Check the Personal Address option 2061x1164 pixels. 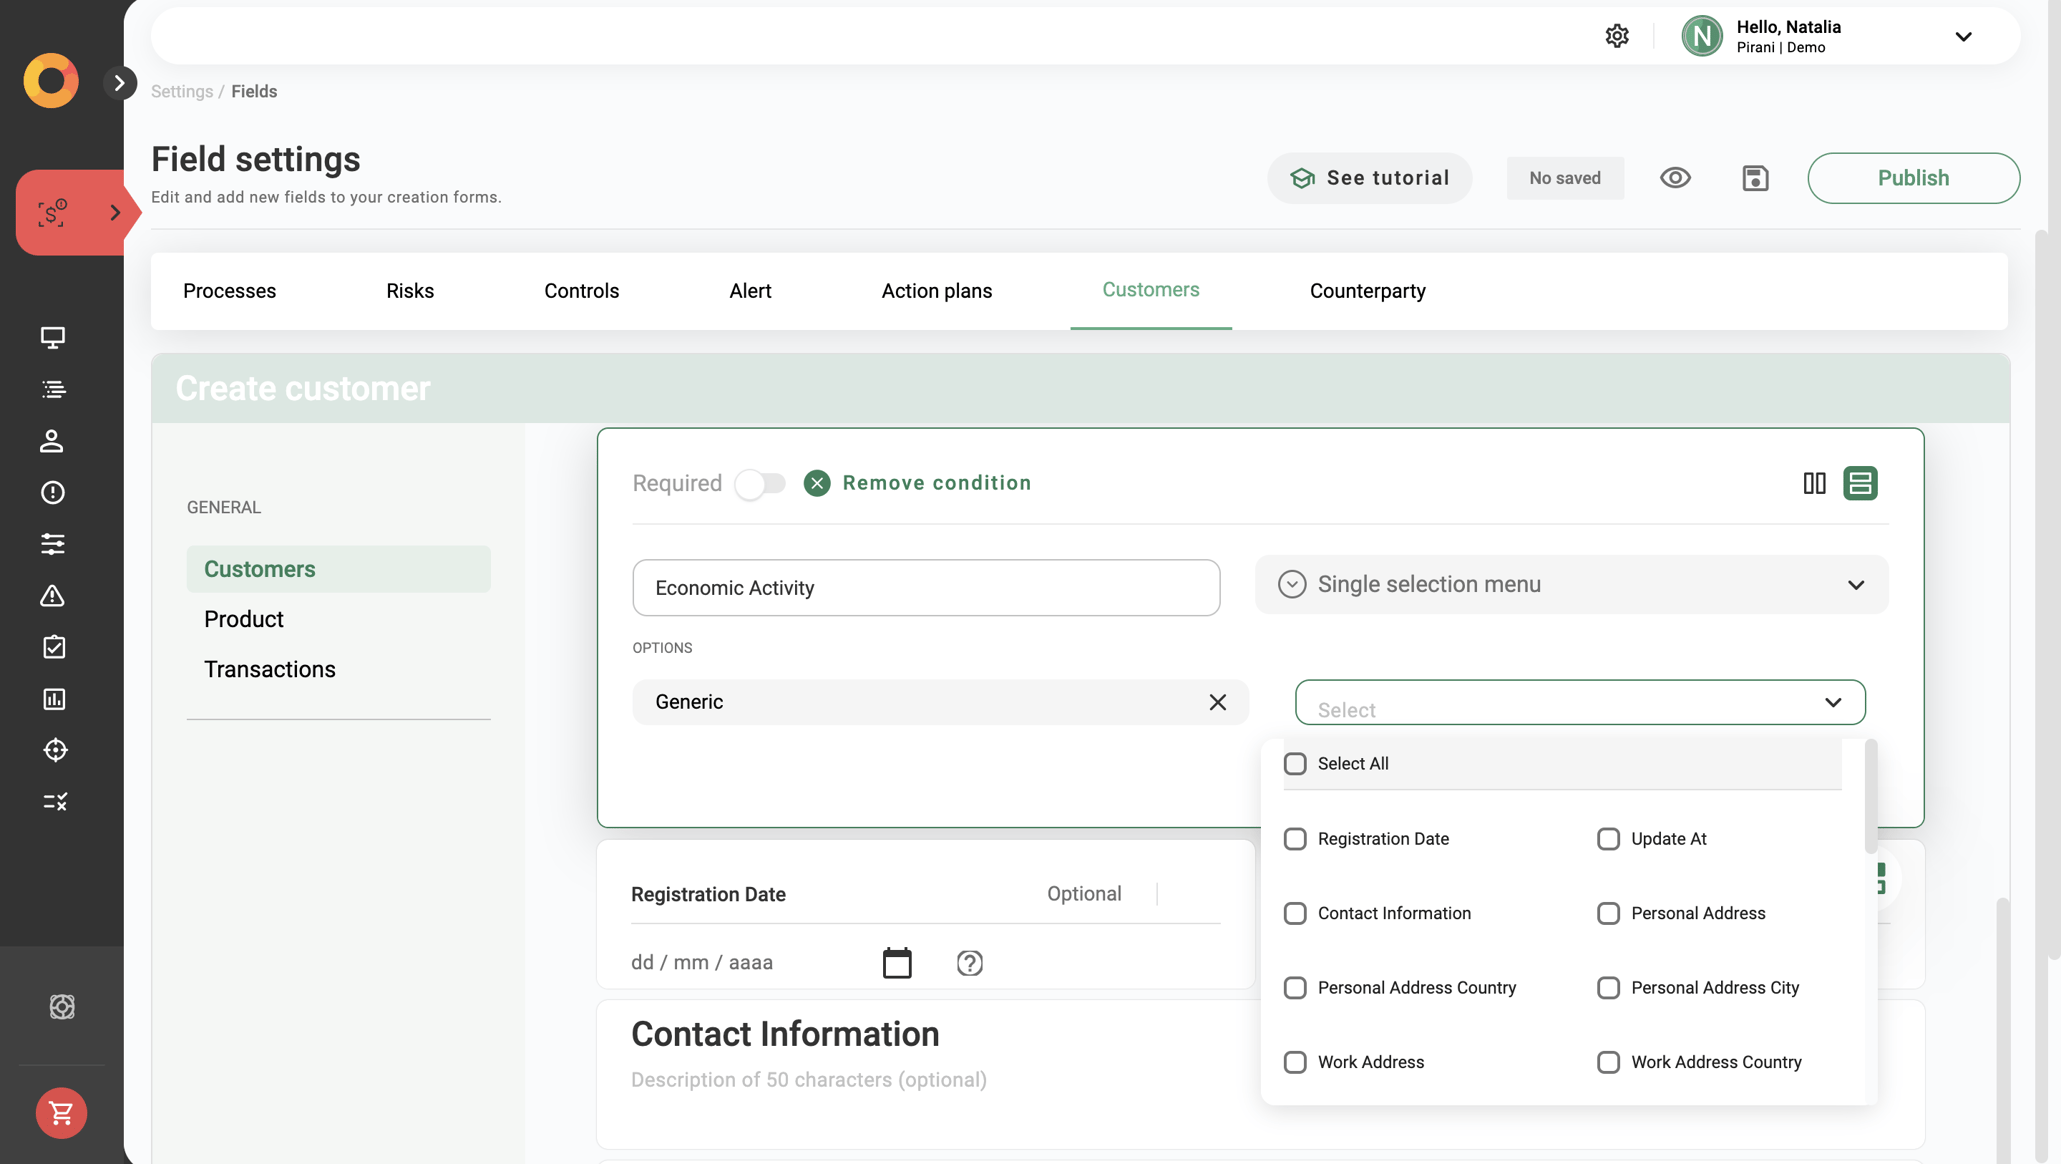pos(1608,913)
